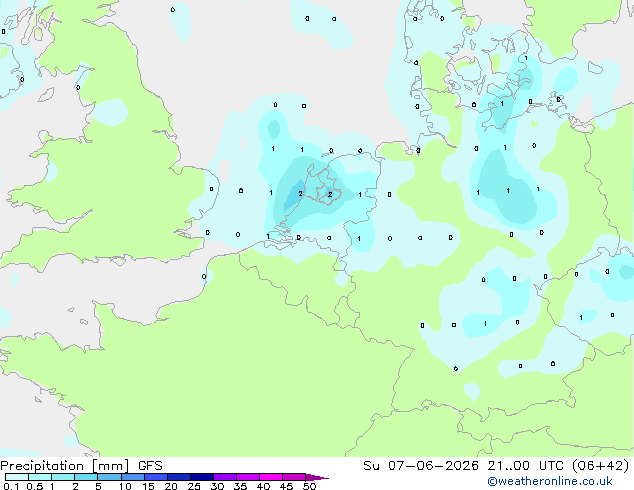Click the '20' legend scale label
This screenshot has height=490, width=634.
(171, 486)
